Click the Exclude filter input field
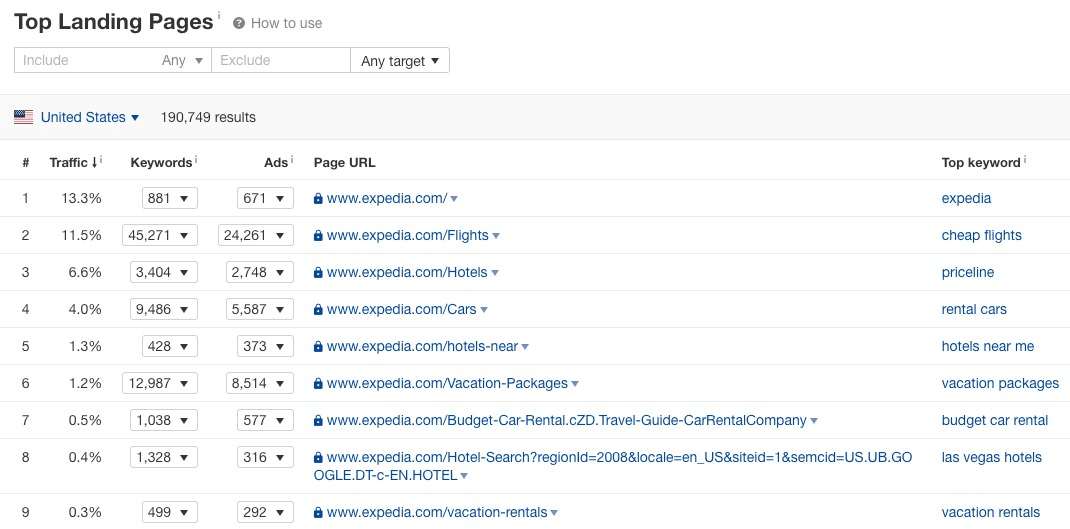1070x529 pixels. pyautogui.click(x=280, y=60)
